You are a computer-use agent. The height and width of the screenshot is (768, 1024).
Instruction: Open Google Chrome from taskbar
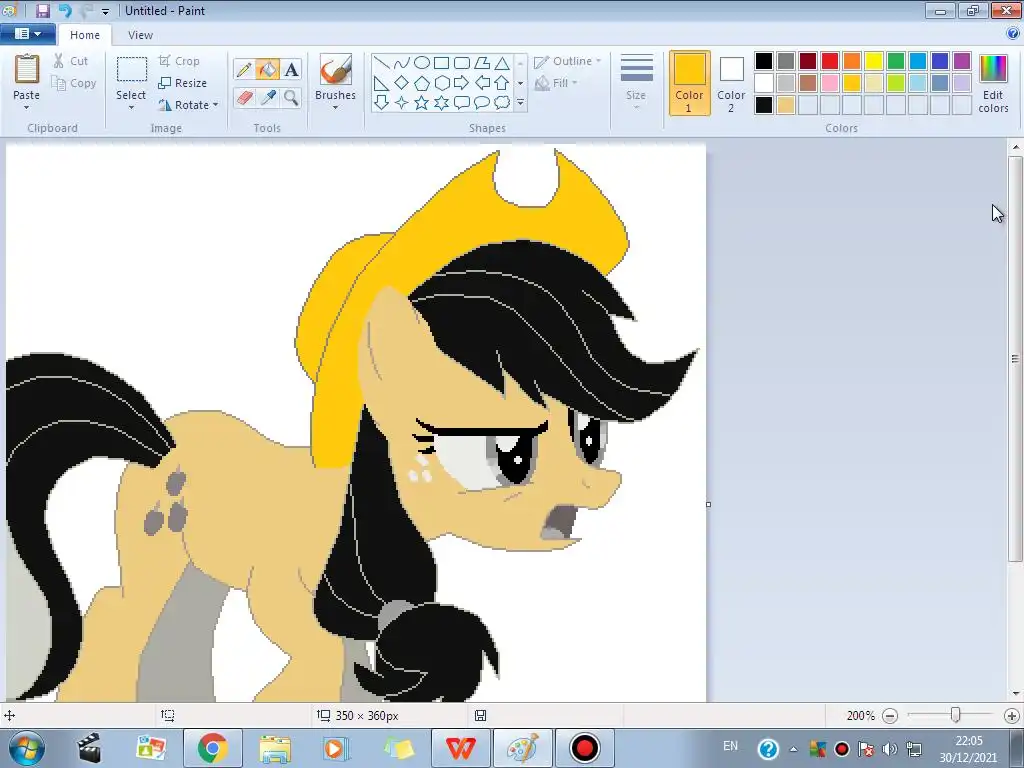212,748
